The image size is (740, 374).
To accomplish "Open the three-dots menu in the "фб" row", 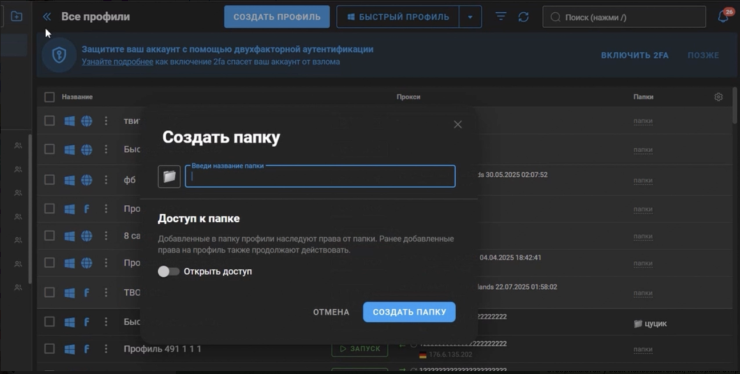I will [106, 180].
